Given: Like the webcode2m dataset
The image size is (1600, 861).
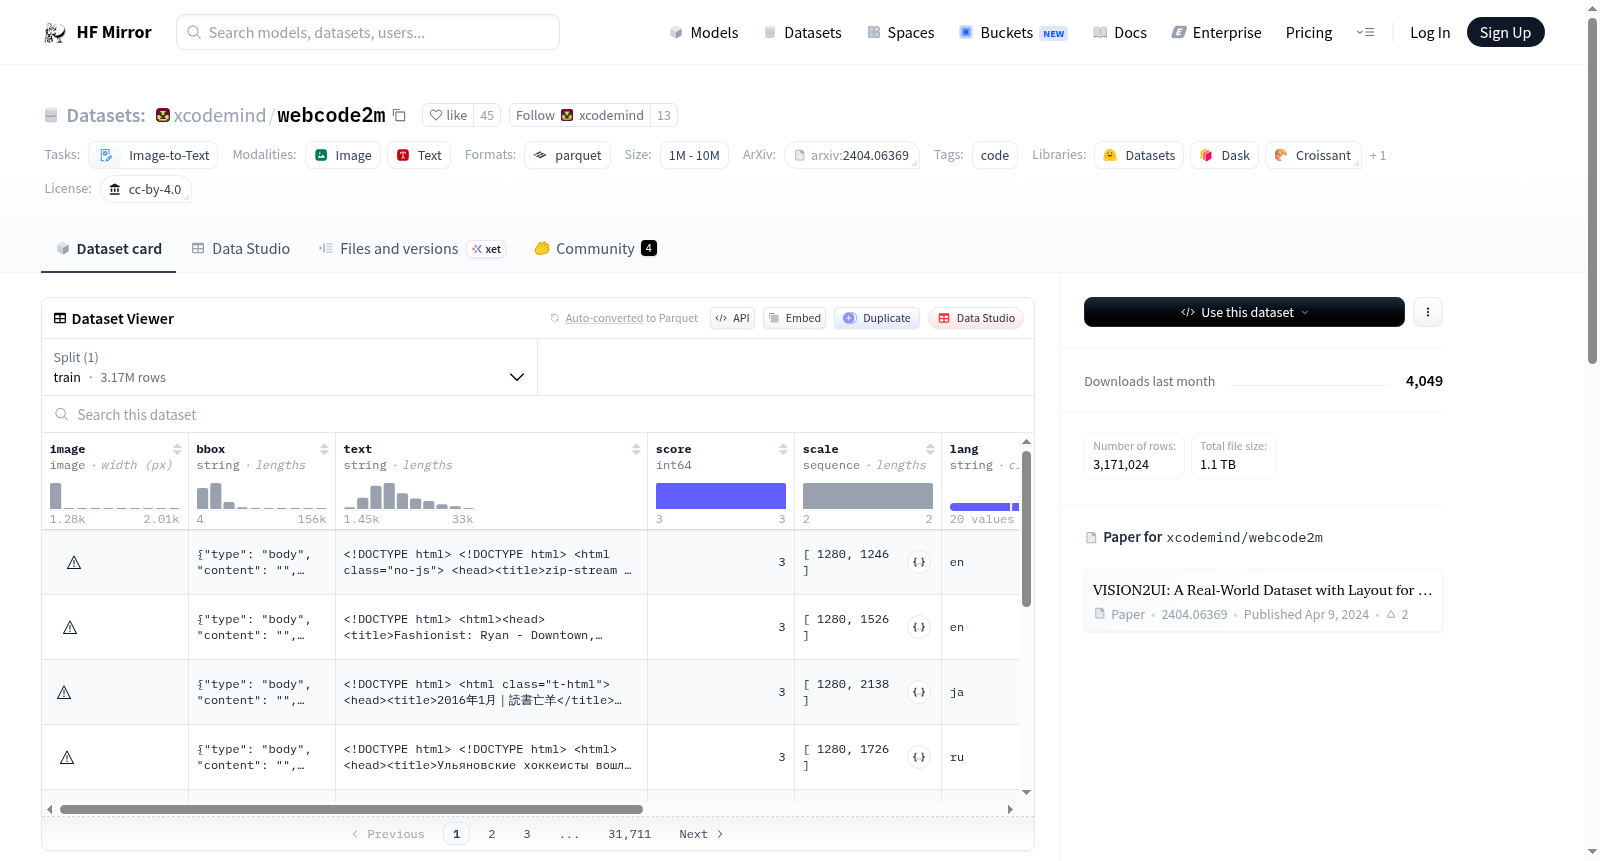Looking at the screenshot, I should click(448, 115).
